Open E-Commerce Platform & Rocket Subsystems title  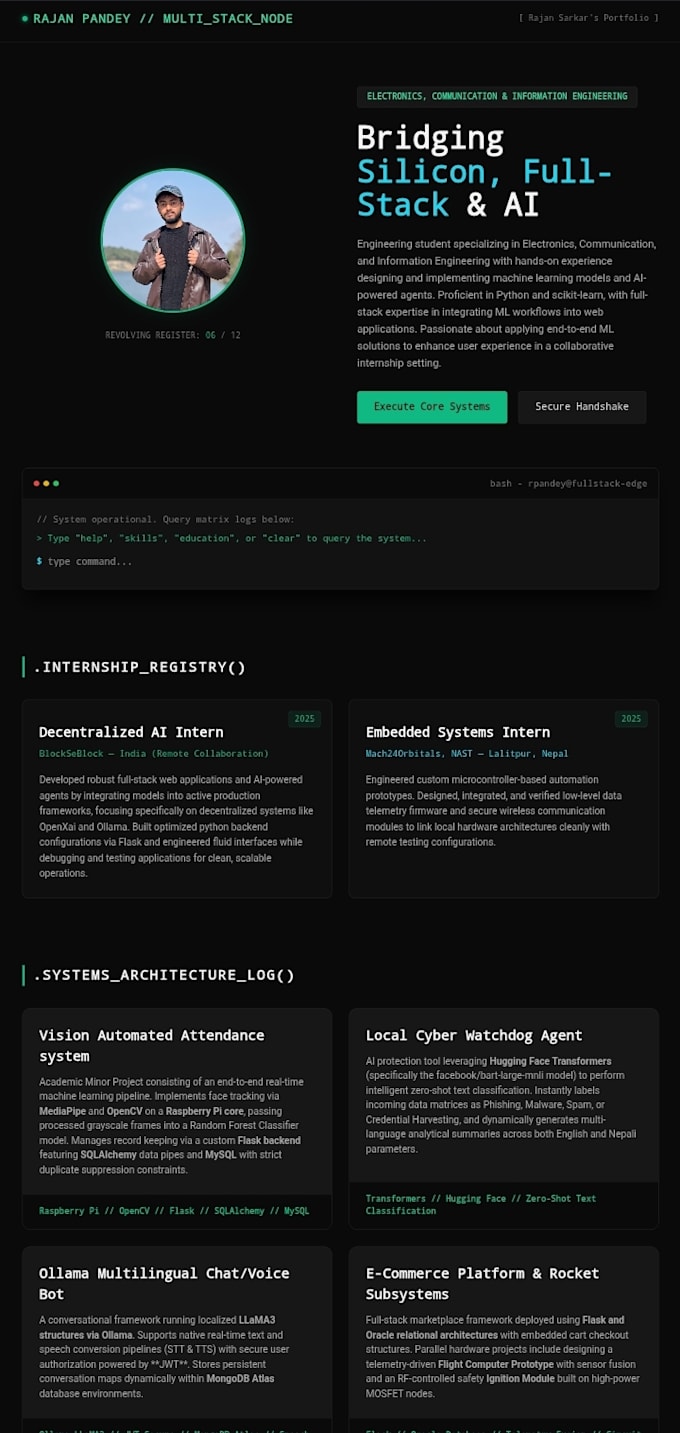[483, 1283]
